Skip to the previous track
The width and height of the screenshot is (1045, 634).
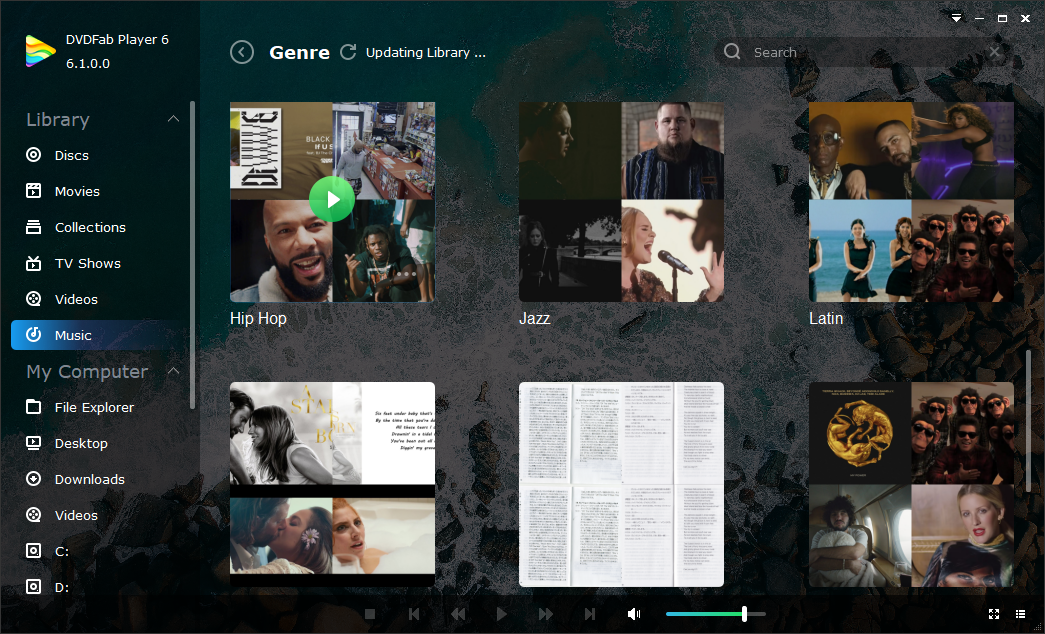(x=414, y=614)
